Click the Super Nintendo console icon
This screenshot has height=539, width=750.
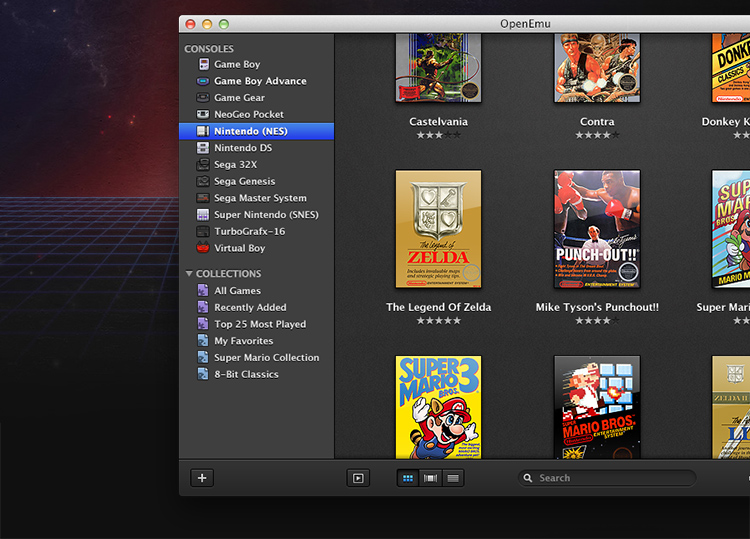click(203, 215)
